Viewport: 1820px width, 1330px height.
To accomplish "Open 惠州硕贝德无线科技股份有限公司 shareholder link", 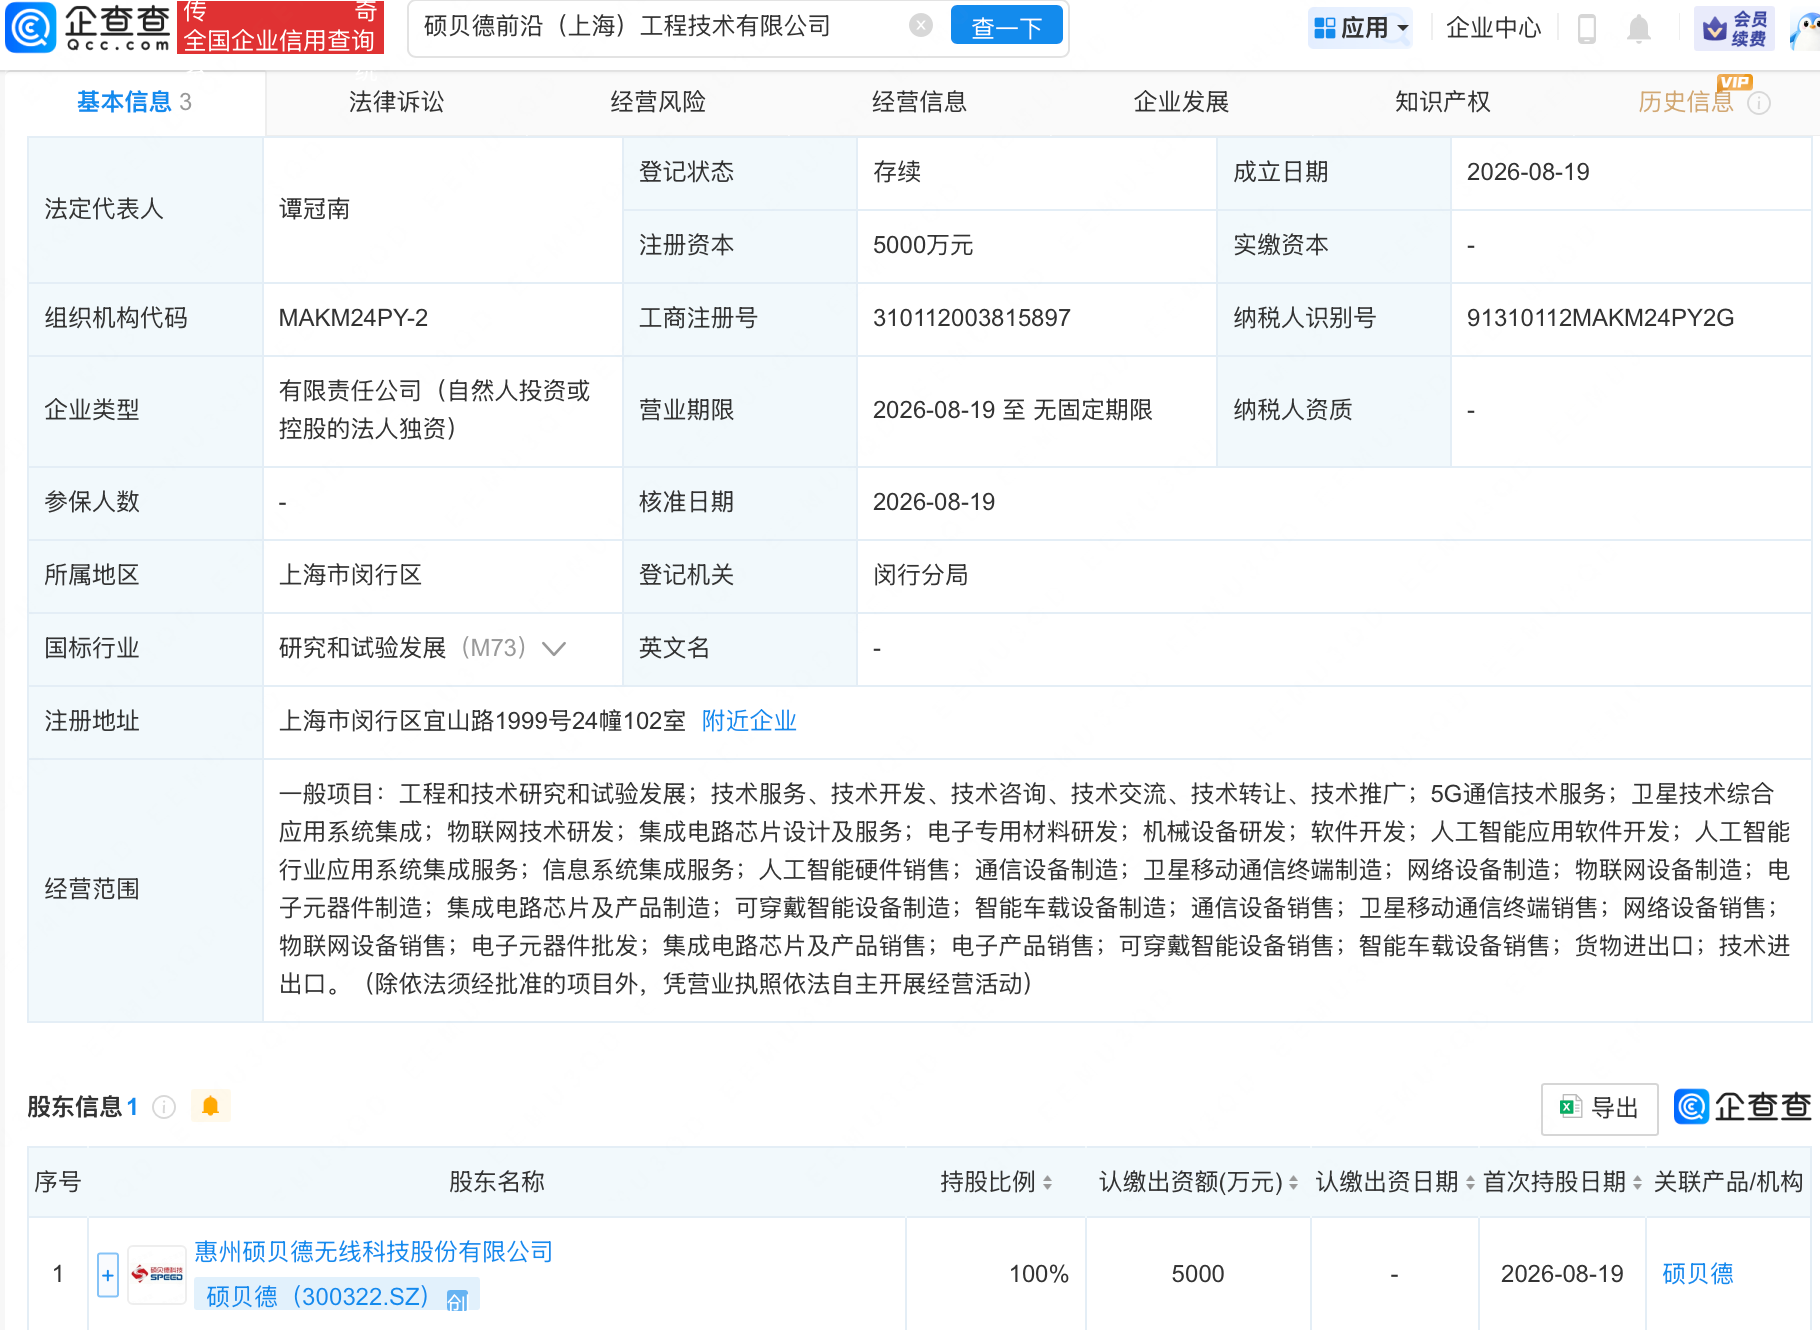I will [373, 1252].
